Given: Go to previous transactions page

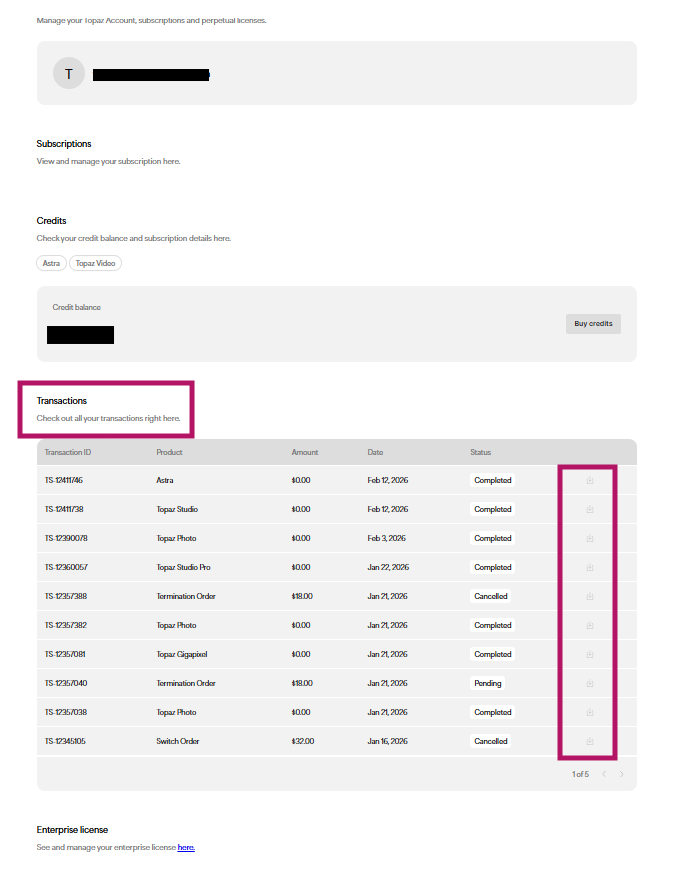Looking at the screenshot, I should coord(604,774).
